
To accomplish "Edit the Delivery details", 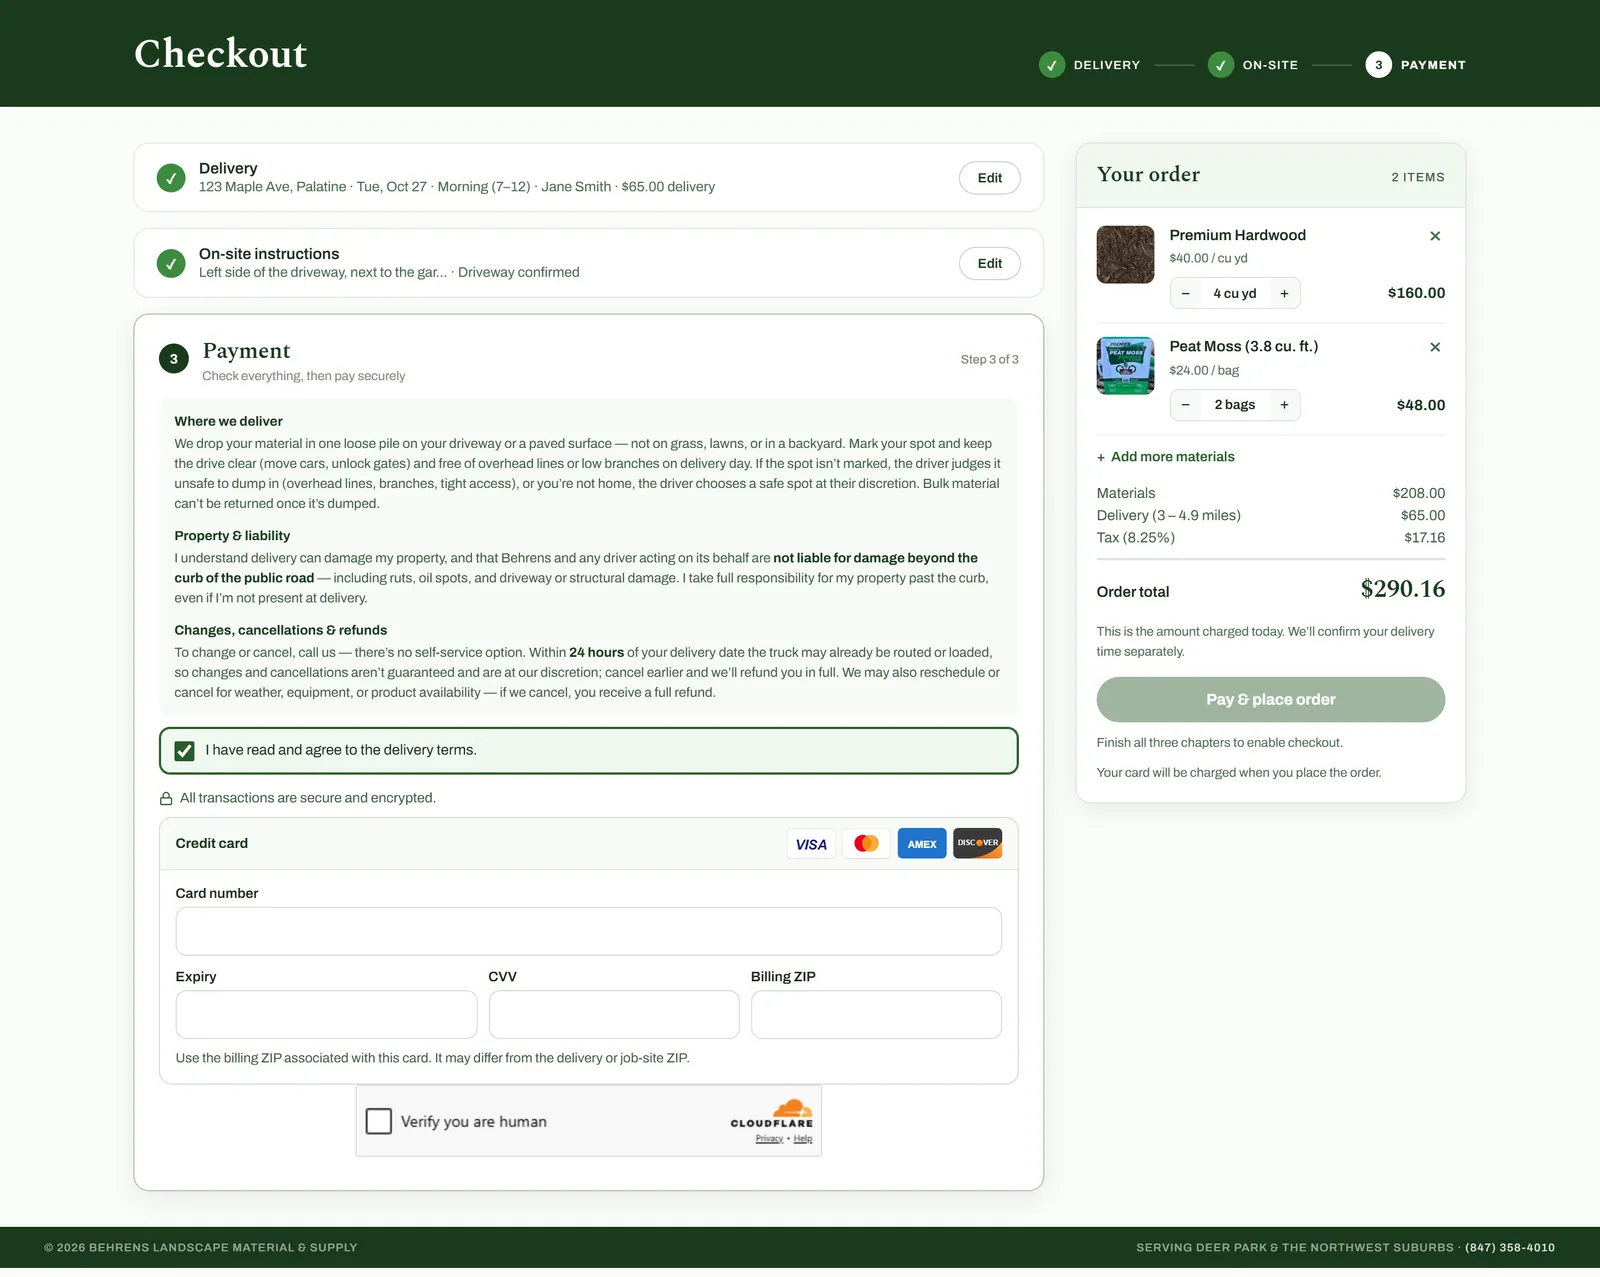I will tap(990, 178).
